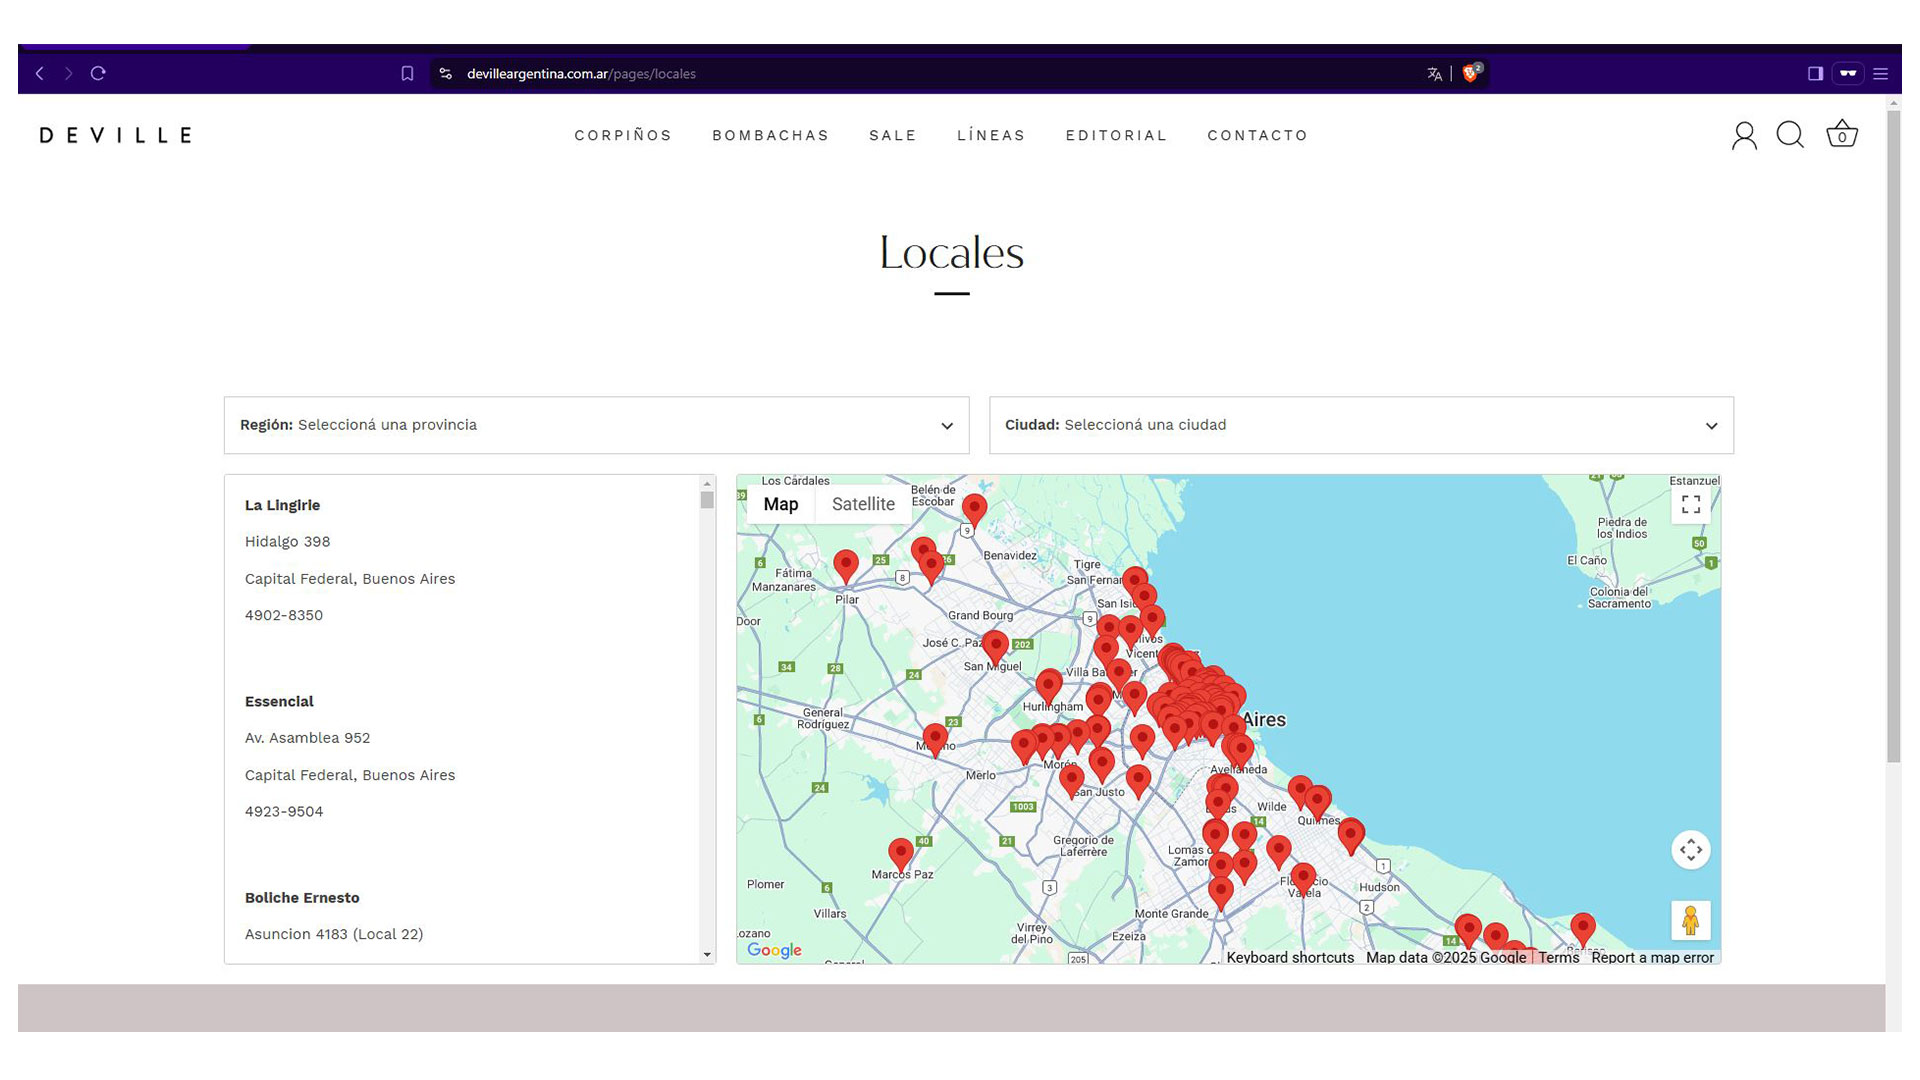
Task: Select the Map view toggle
Action: coord(780,504)
